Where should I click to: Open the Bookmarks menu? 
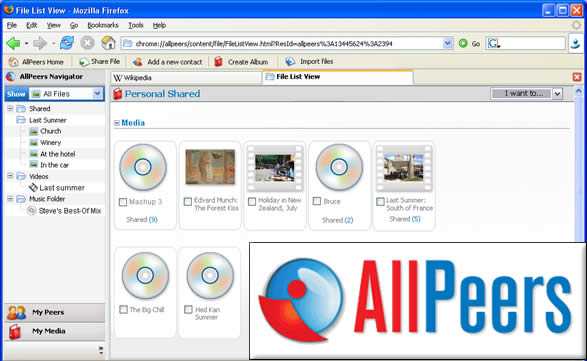tap(103, 25)
